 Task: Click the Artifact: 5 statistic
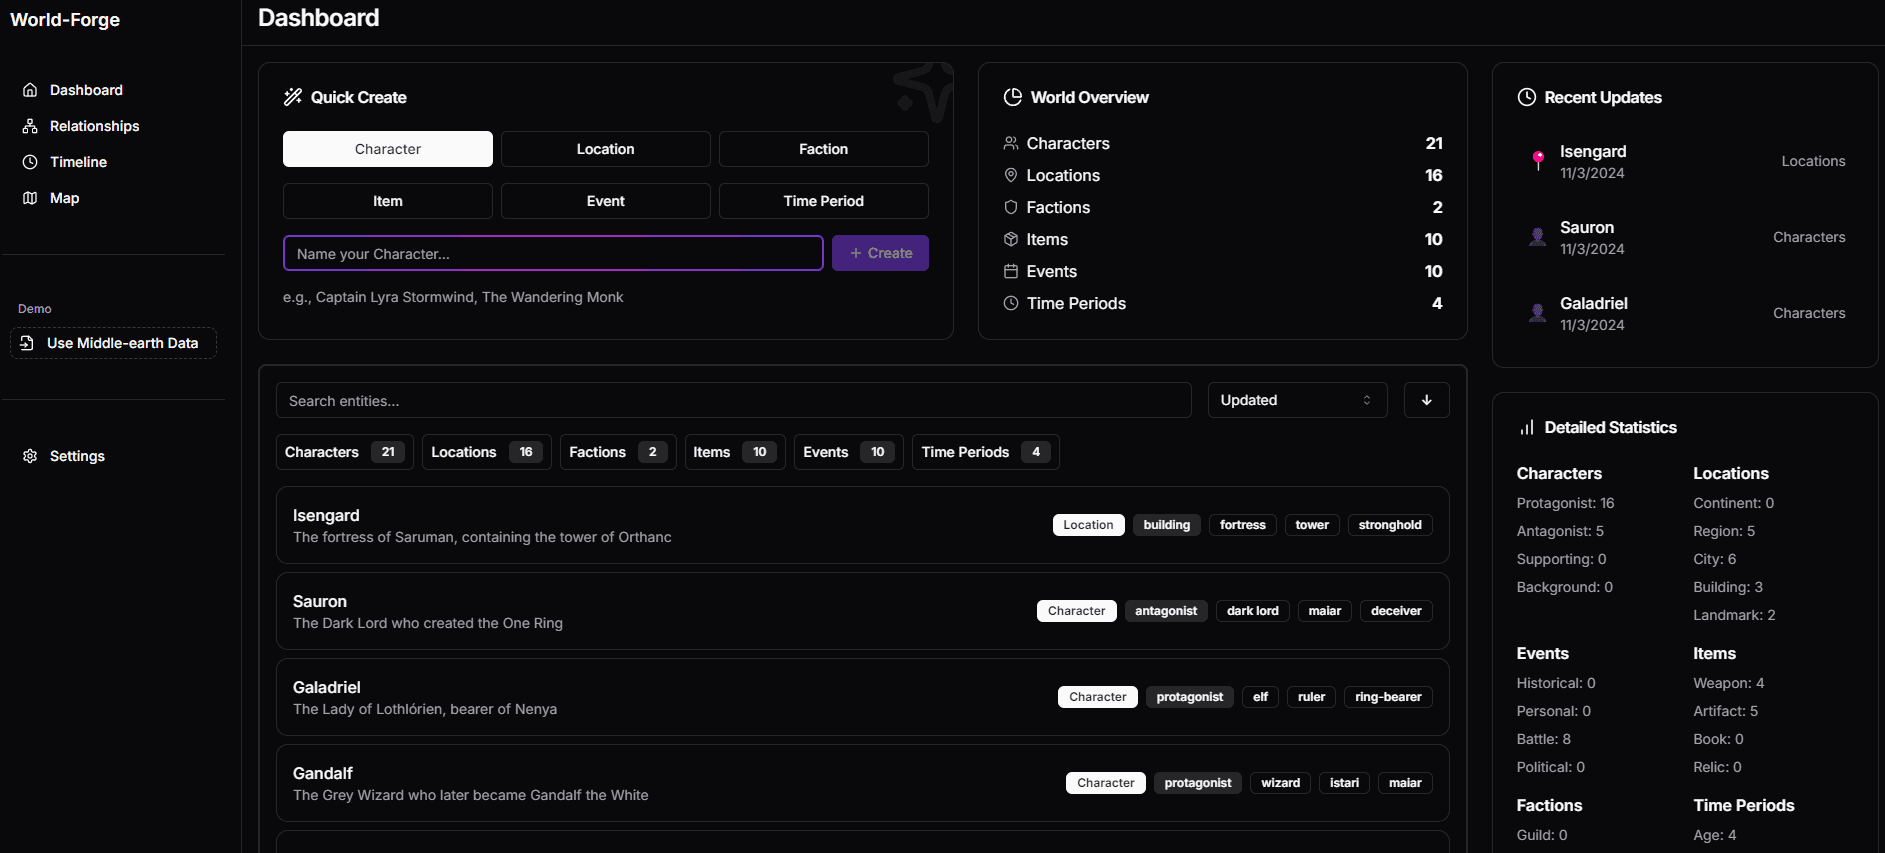[1725, 711]
